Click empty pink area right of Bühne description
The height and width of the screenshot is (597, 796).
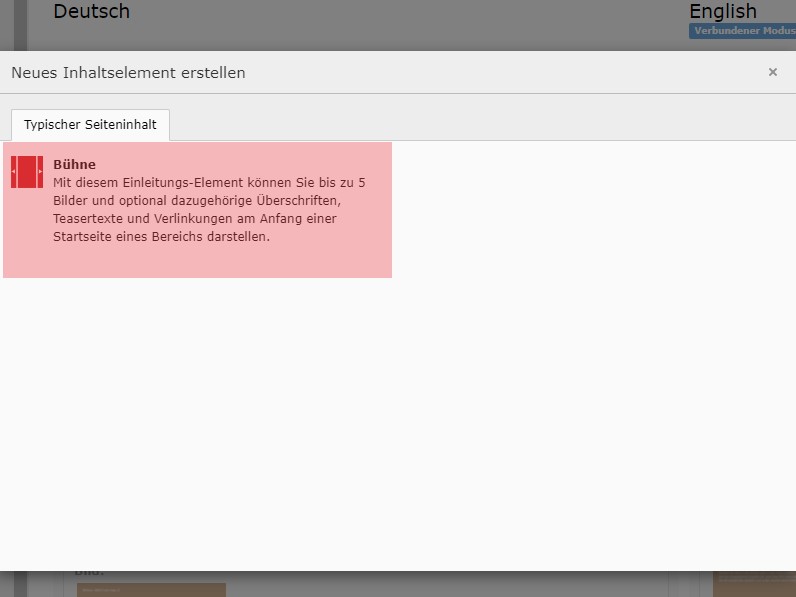click(x=375, y=230)
